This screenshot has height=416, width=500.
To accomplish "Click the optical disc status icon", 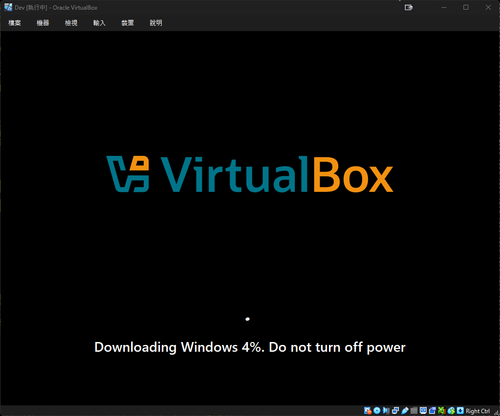I will 377,411.
